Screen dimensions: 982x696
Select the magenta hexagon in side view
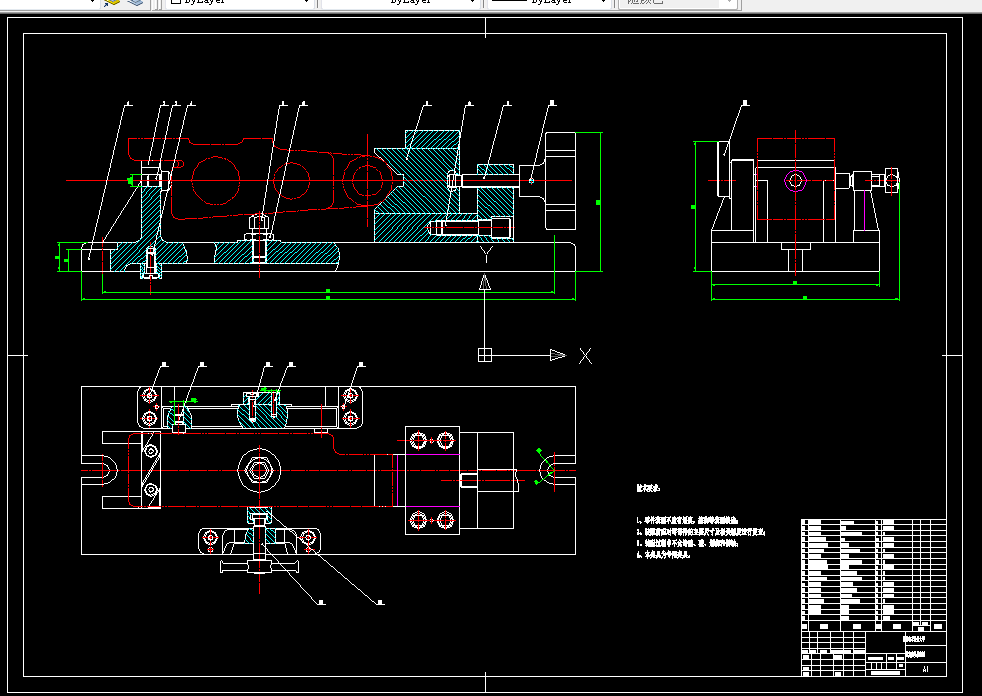(795, 181)
